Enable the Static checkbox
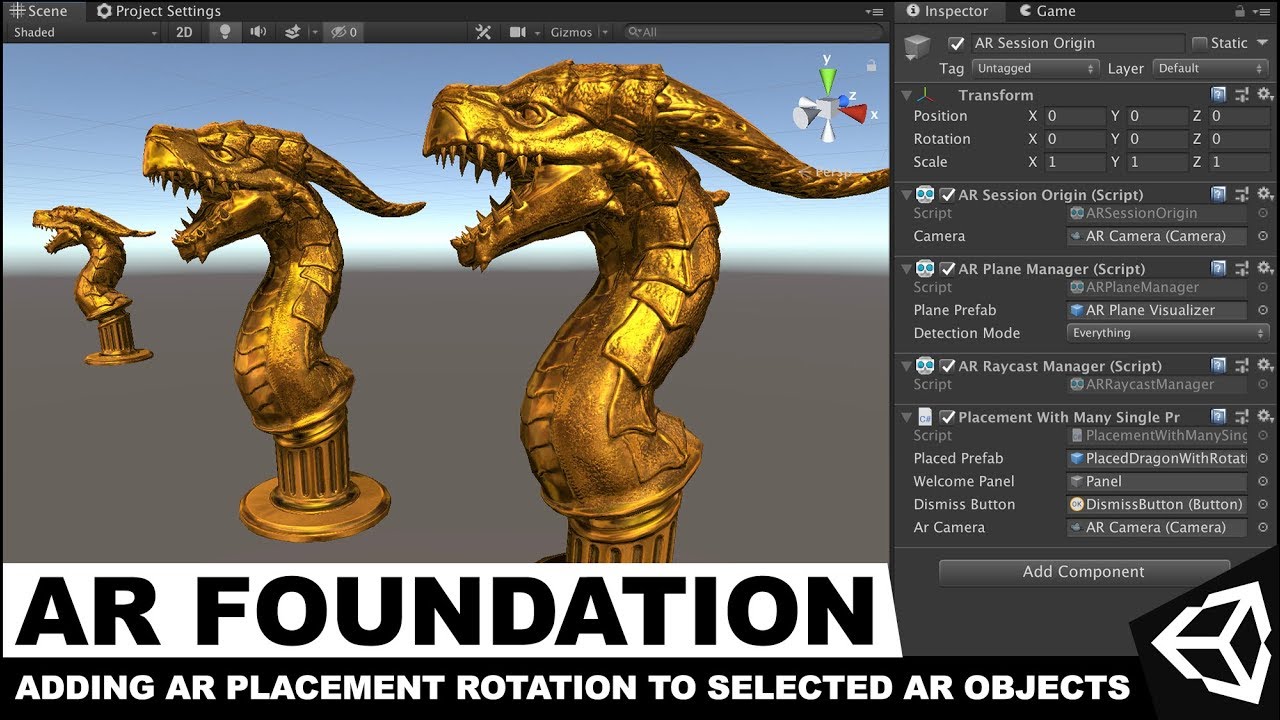This screenshot has width=1280, height=720. click(1200, 43)
